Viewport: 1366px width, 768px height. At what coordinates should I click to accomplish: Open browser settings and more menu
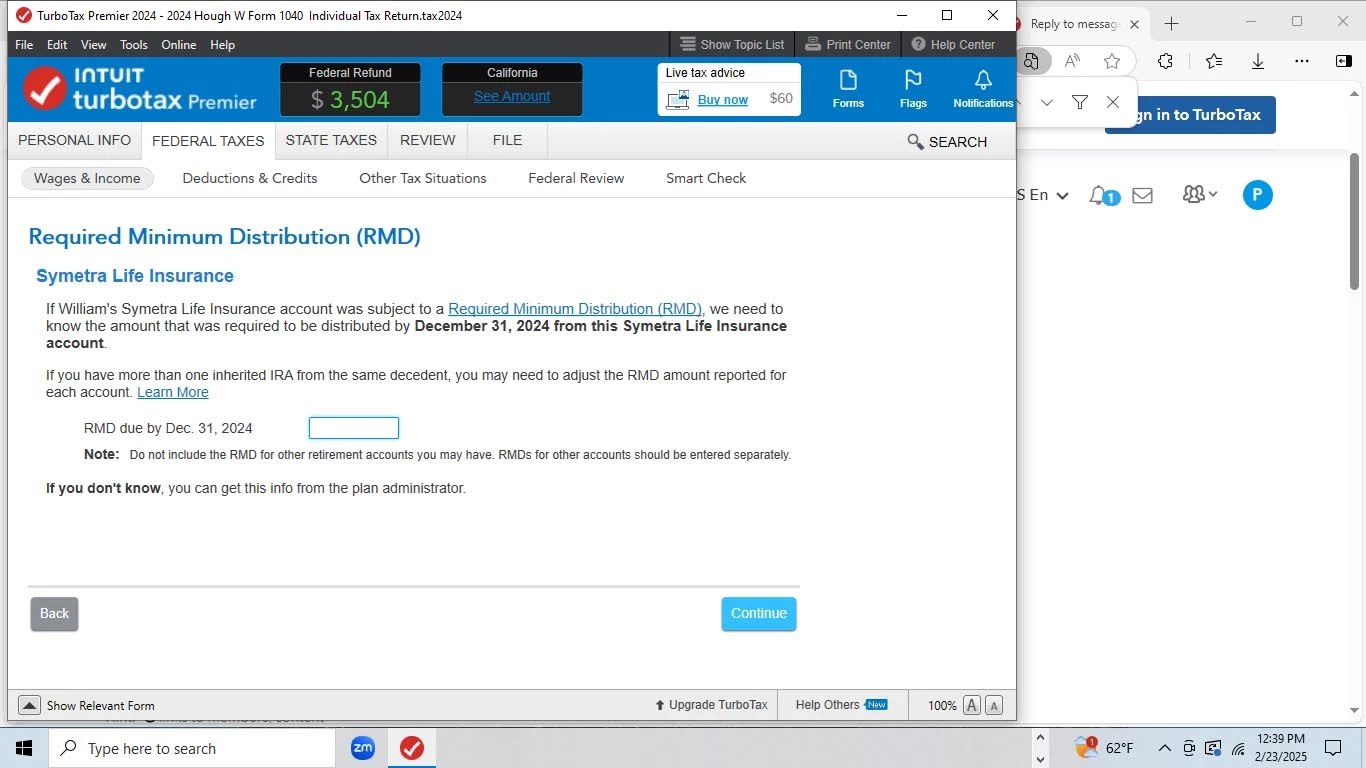[x=1301, y=61]
